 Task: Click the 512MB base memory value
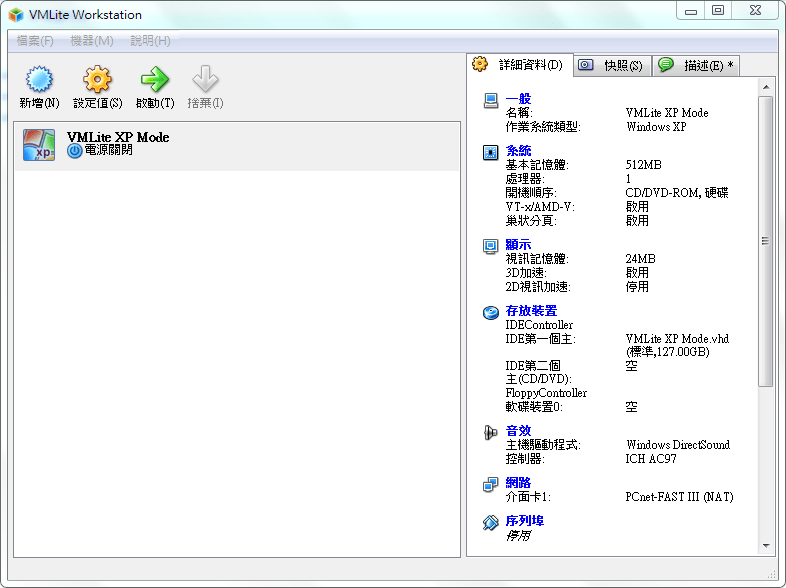pyautogui.click(x=644, y=164)
